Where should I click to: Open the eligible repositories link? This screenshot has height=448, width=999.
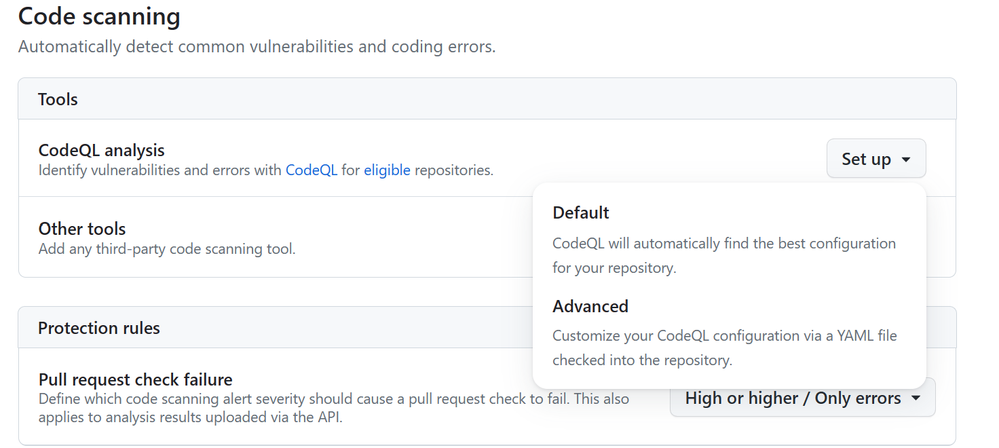click(387, 170)
